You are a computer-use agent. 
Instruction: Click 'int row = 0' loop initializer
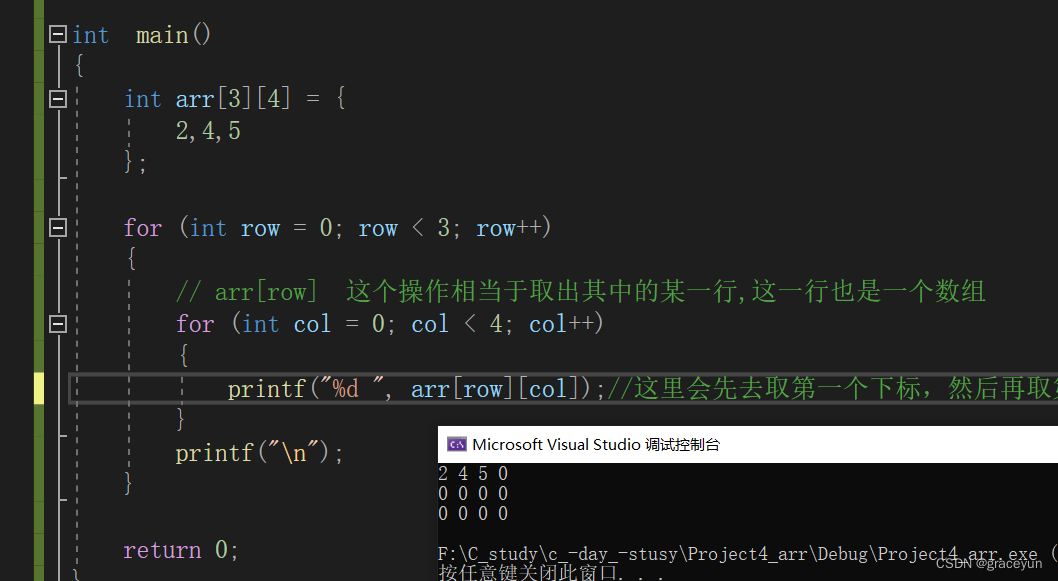tap(261, 228)
